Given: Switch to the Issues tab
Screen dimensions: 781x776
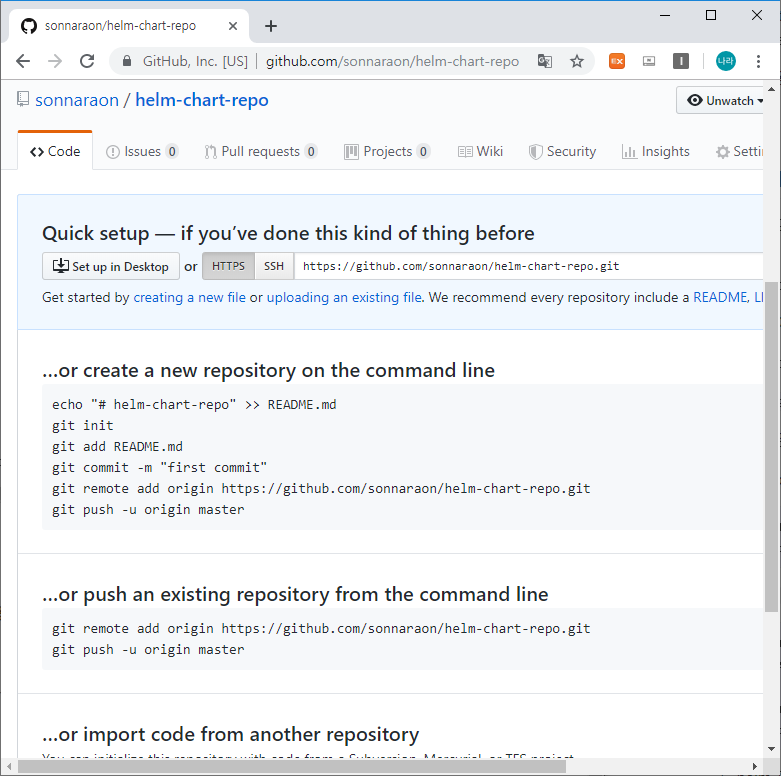Looking at the screenshot, I should [x=142, y=151].
